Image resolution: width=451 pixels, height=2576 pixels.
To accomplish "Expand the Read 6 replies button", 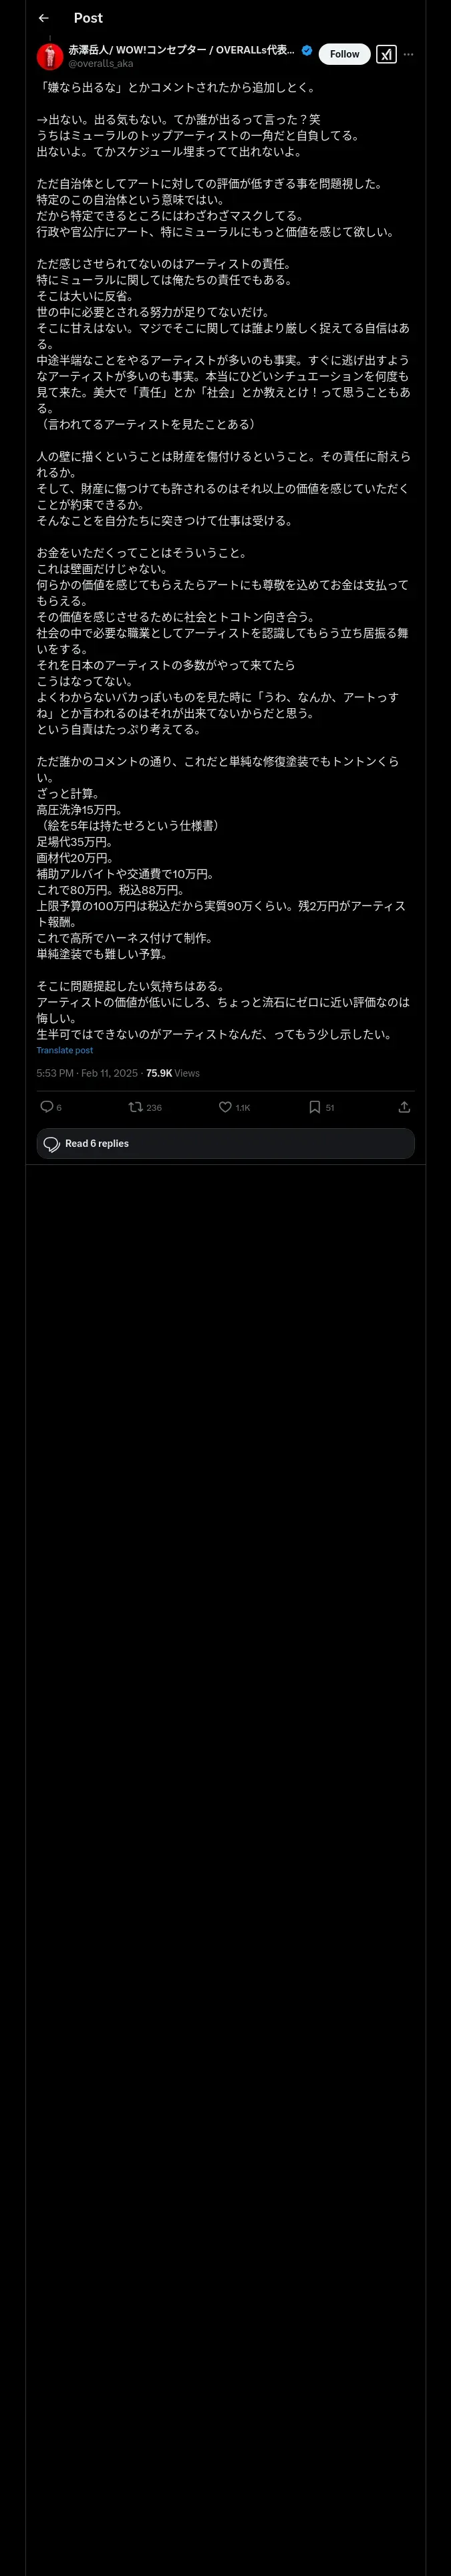I will pyautogui.click(x=225, y=1143).
